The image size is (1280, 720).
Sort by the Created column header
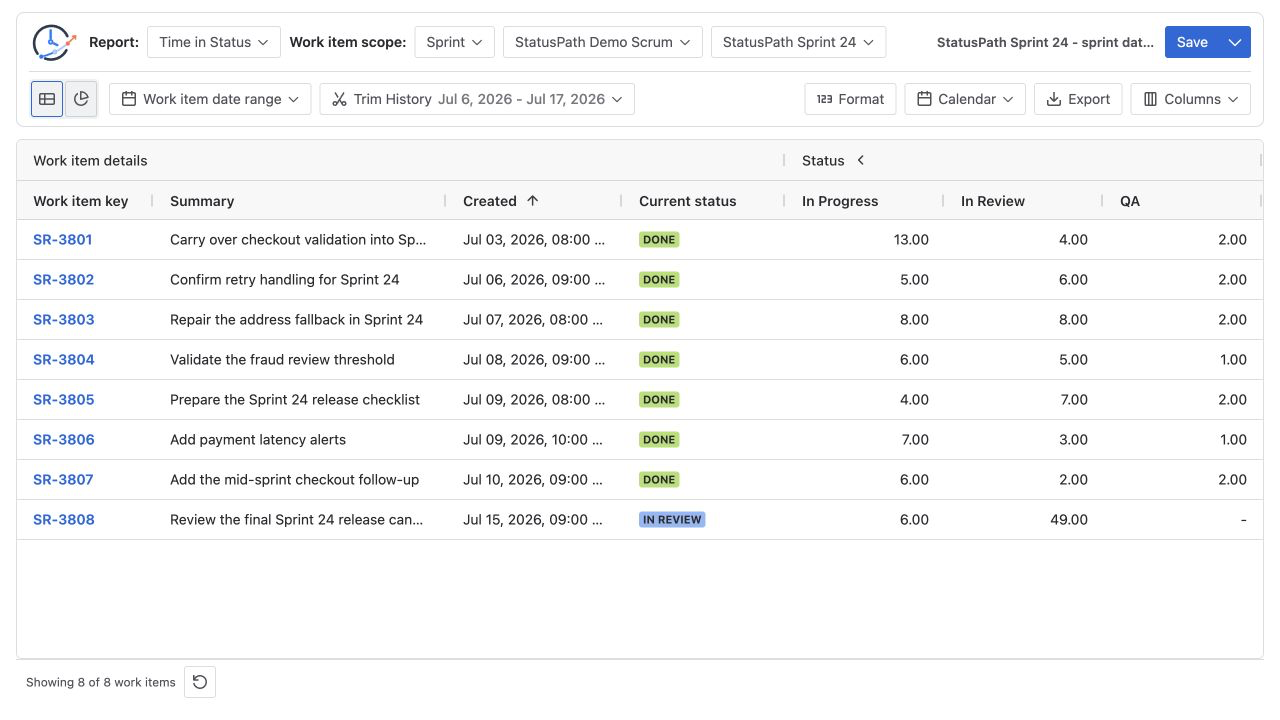pos(490,201)
